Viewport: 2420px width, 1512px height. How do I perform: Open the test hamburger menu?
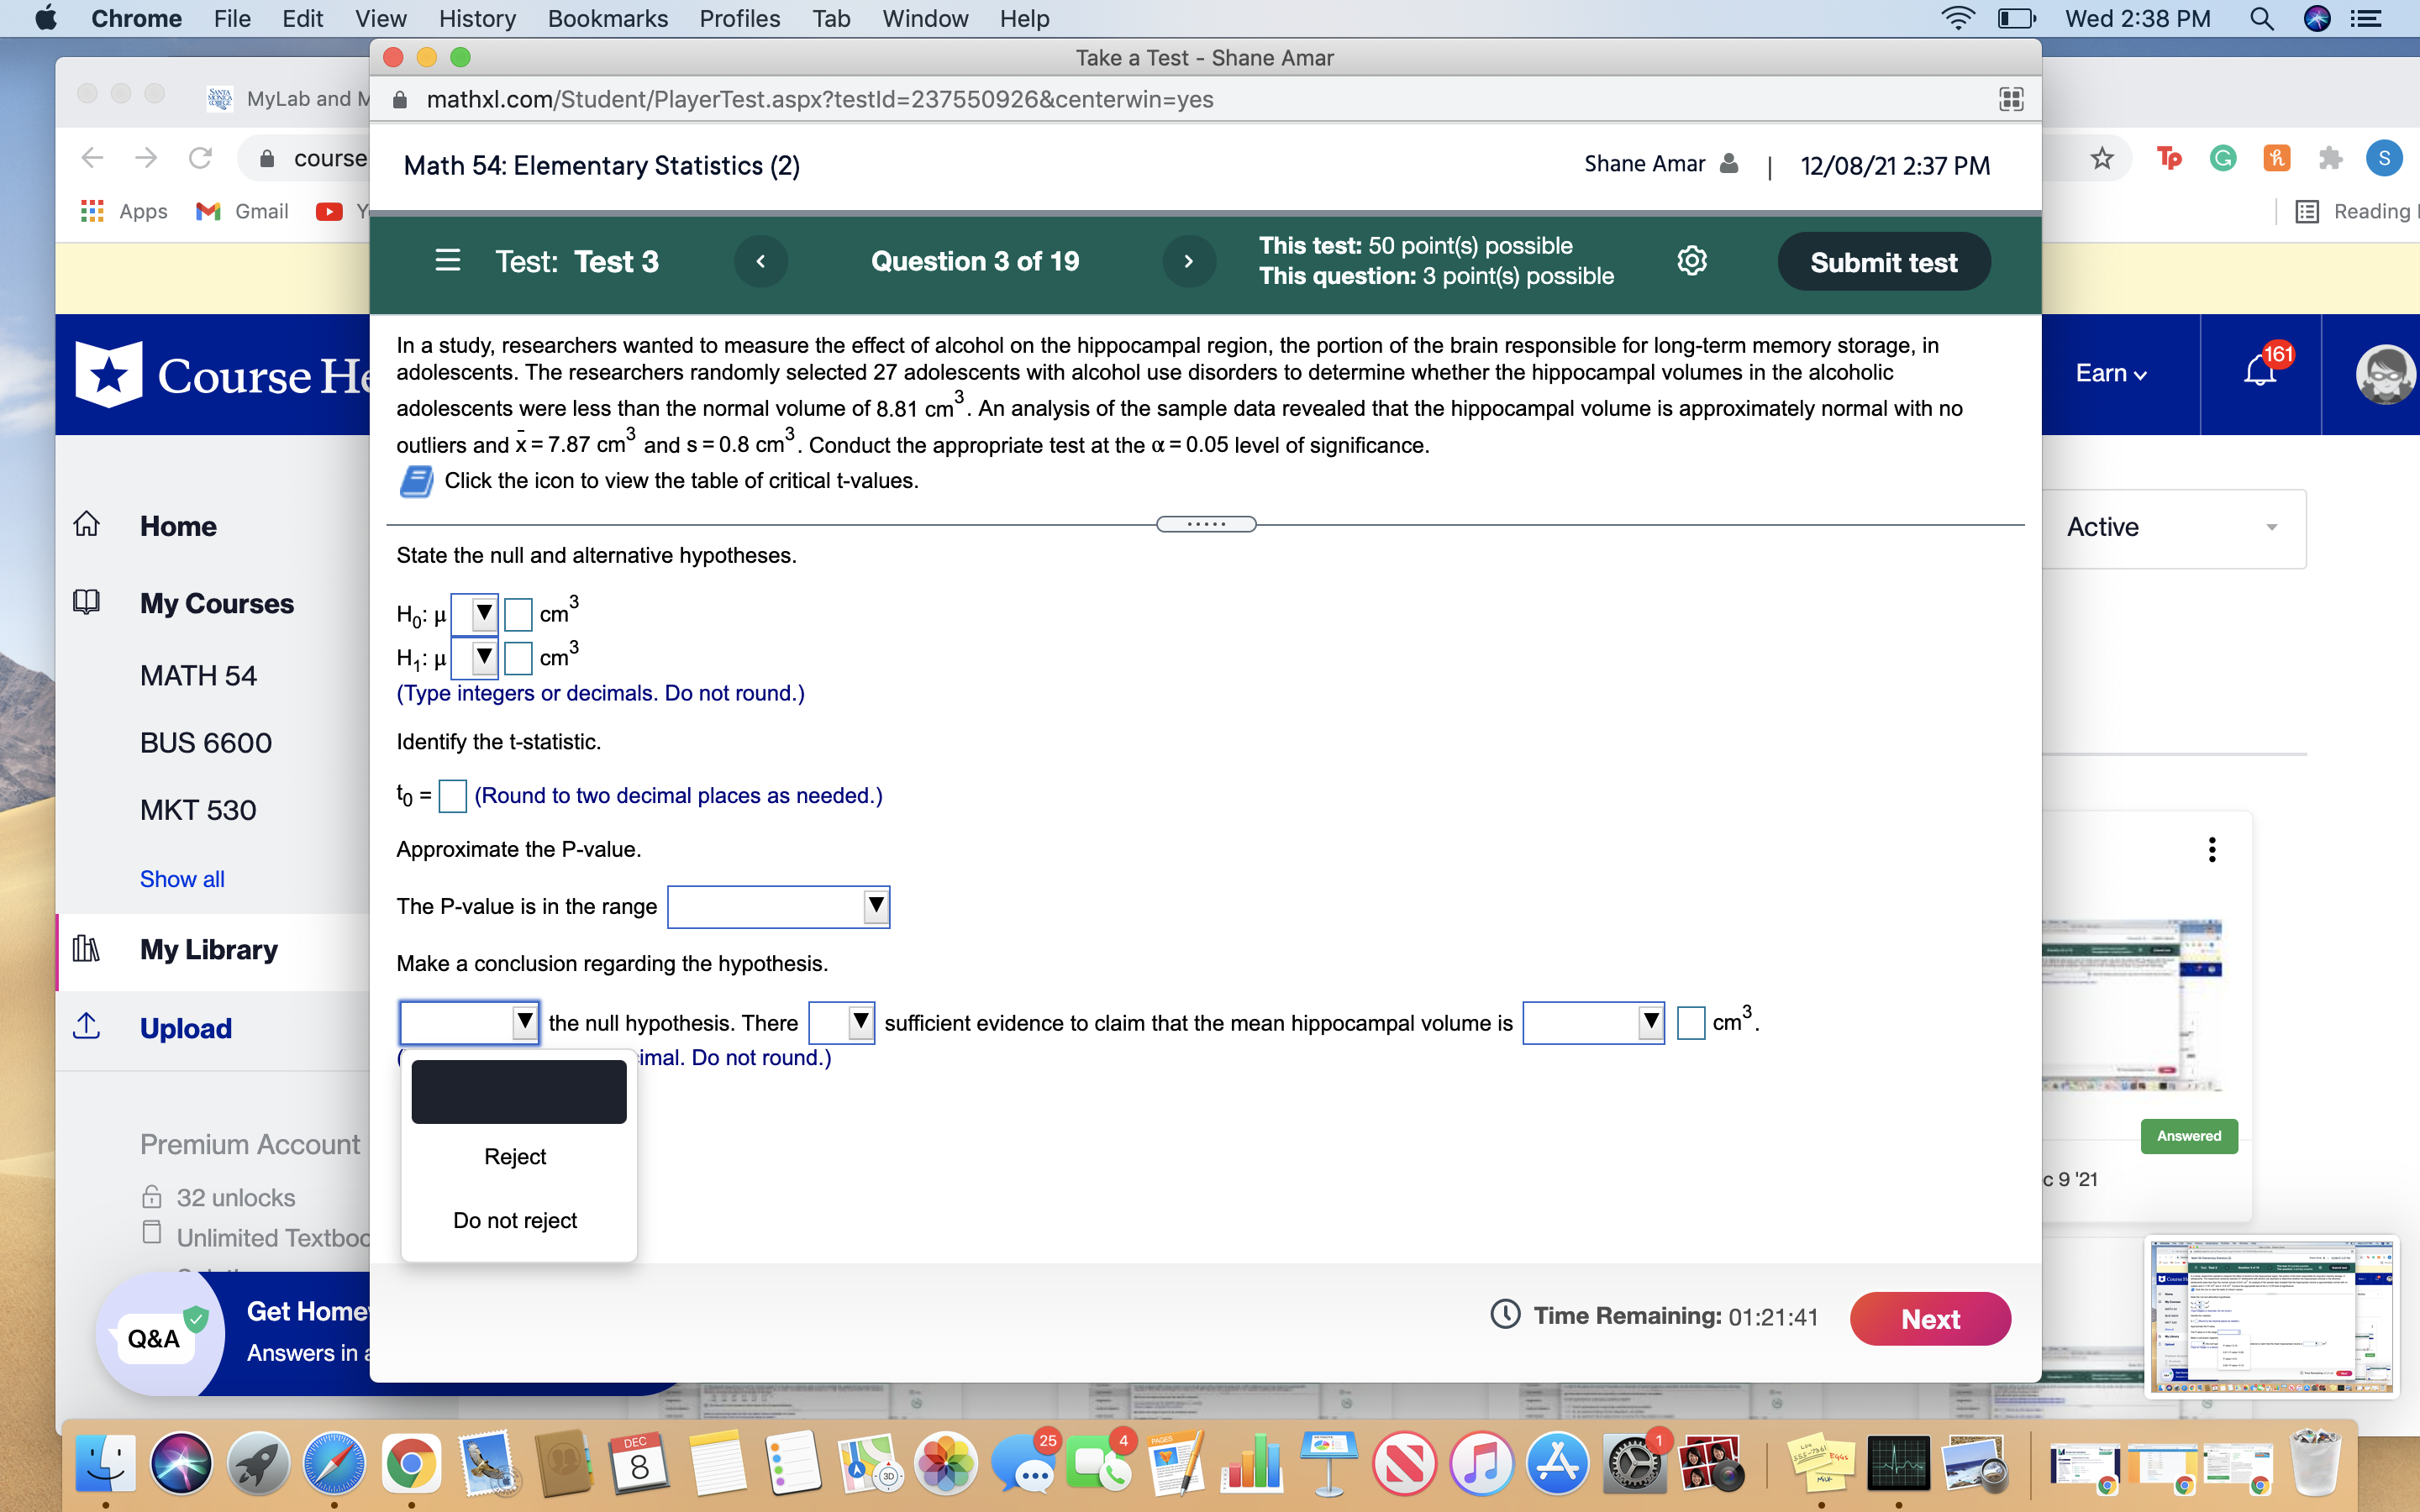(x=447, y=260)
